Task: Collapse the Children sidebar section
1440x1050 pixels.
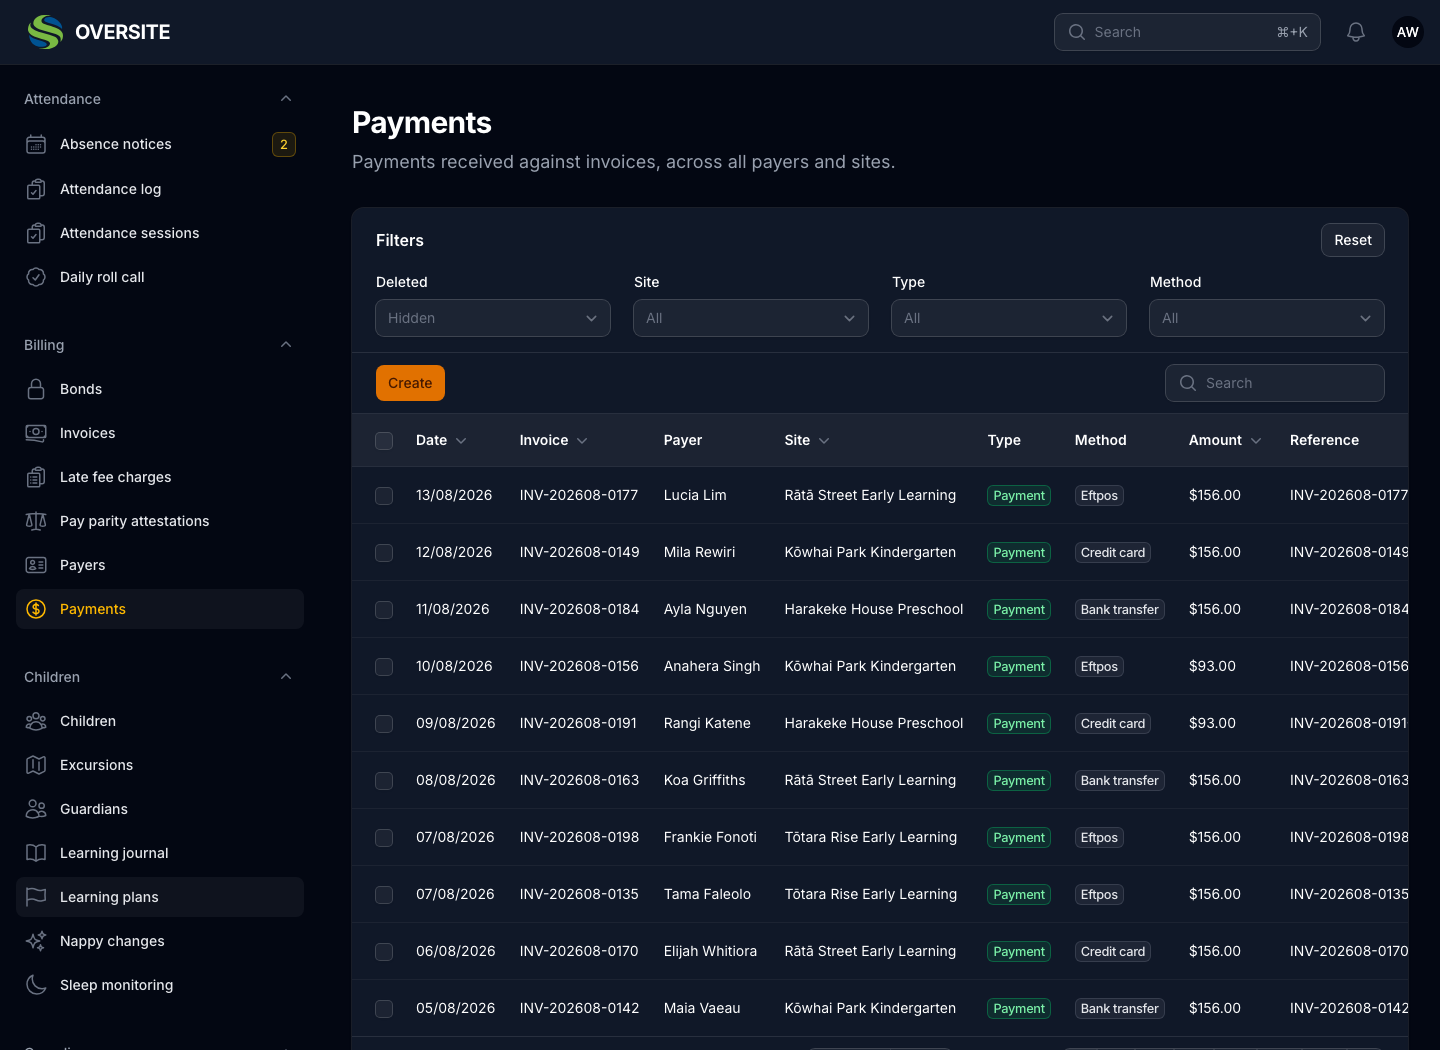Action: coord(286,677)
